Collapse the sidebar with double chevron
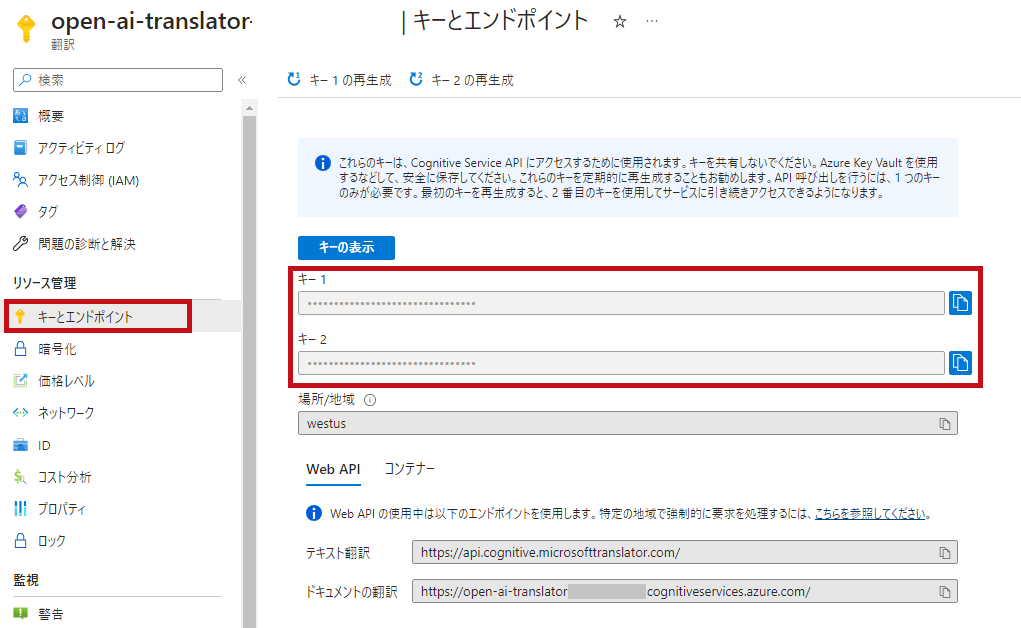The width and height of the screenshot is (1021, 628). [x=242, y=80]
